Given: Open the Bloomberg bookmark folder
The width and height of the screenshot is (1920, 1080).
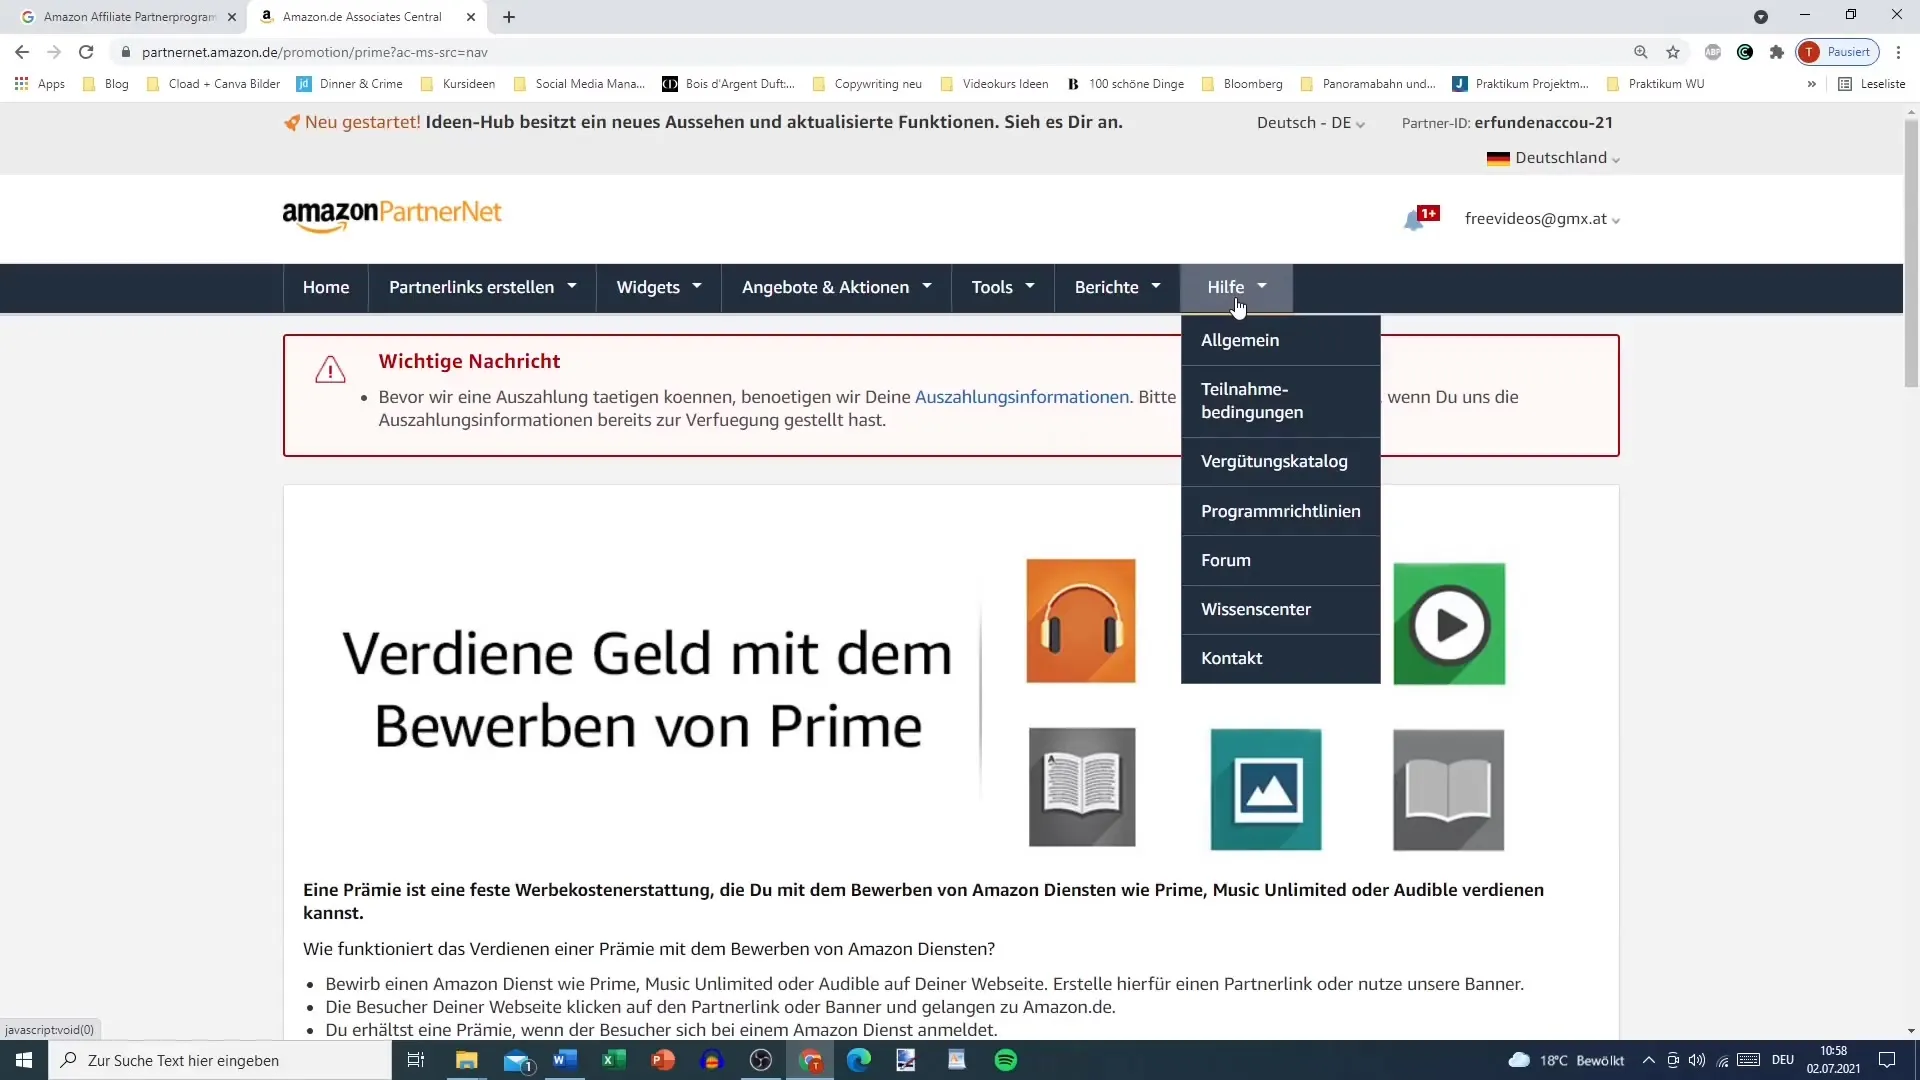Looking at the screenshot, I should point(1242,84).
